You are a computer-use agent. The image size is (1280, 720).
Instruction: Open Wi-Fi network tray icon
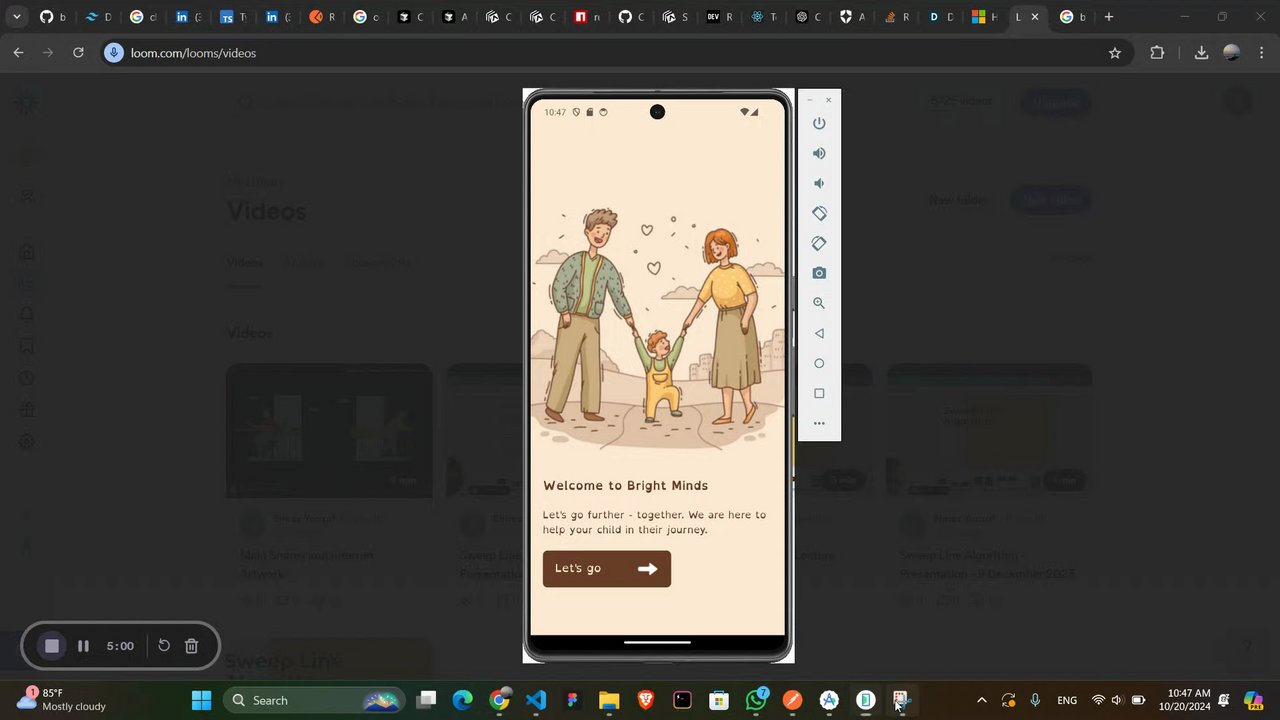click(1098, 700)
